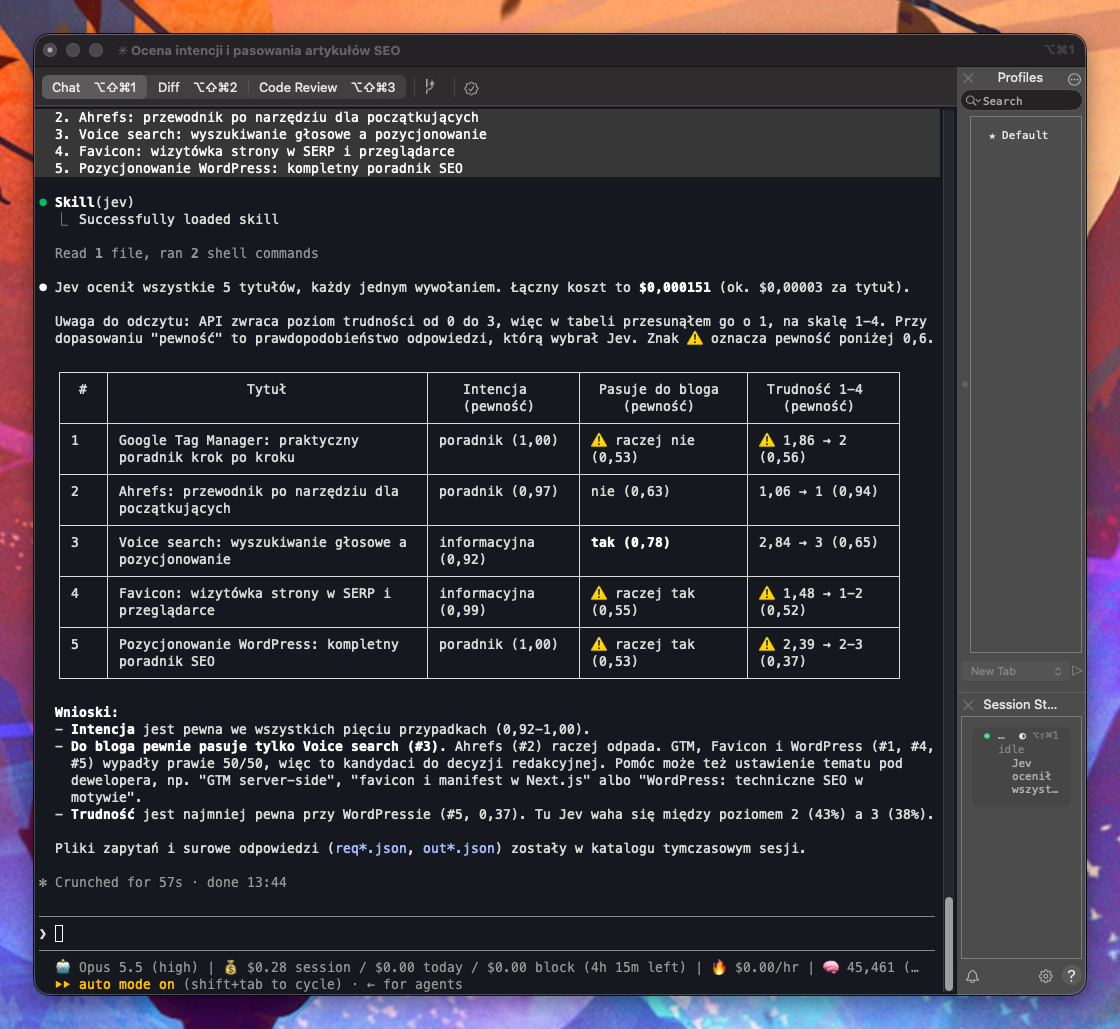Click the half-circle contrast icon in session card
The image size is (1120, 1029).
1022,736
